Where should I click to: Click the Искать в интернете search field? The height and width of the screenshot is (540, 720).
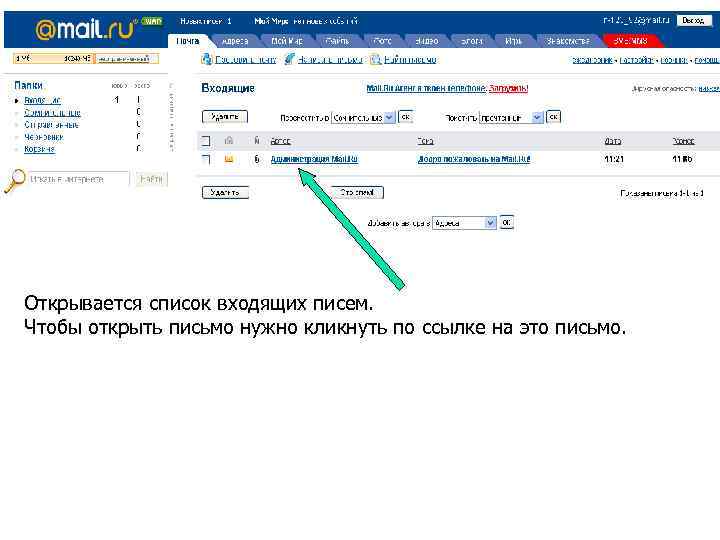(x=79, y=179)
